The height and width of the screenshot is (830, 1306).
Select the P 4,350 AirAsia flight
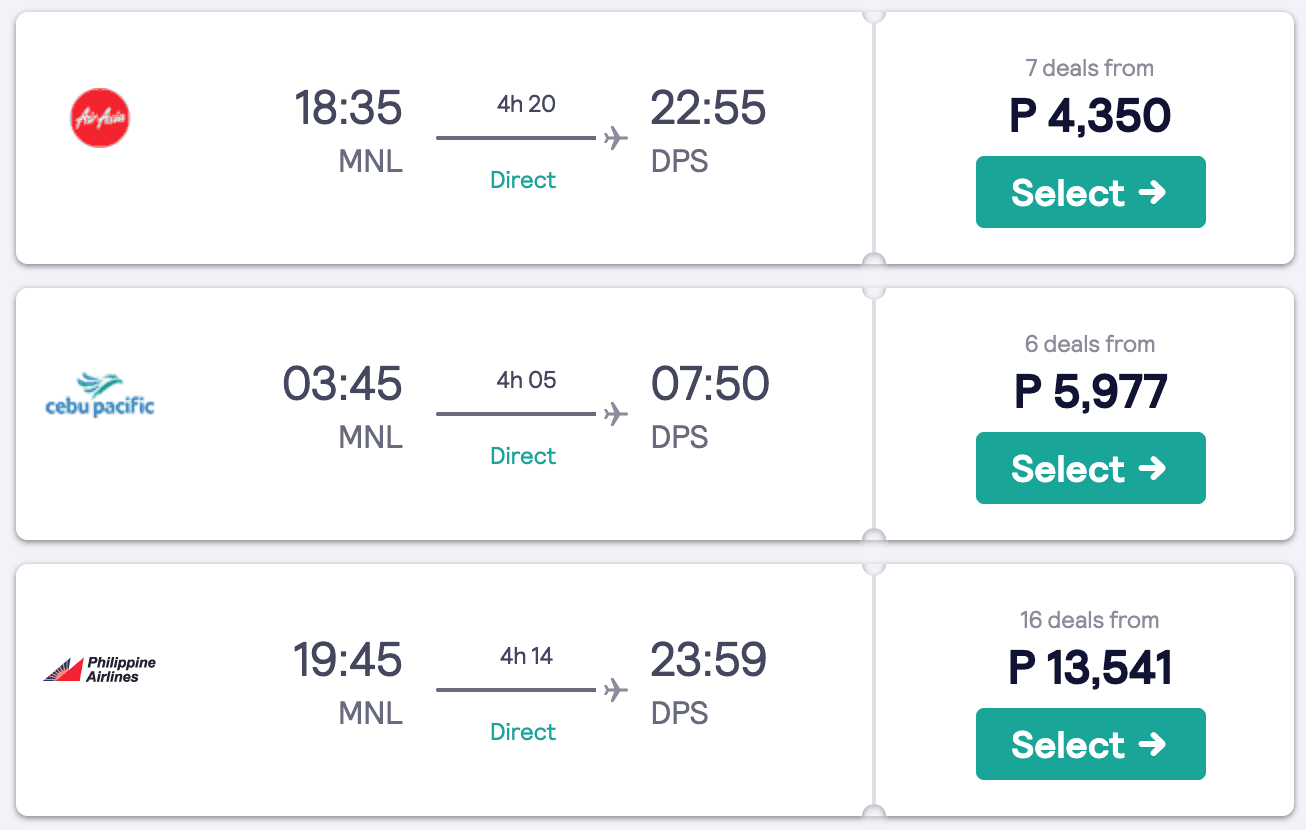point(1090,192)
